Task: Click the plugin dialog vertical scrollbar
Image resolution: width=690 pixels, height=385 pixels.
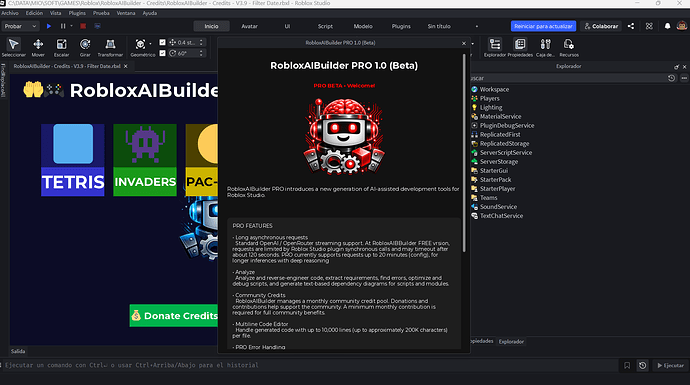Action: coord(464,153)
